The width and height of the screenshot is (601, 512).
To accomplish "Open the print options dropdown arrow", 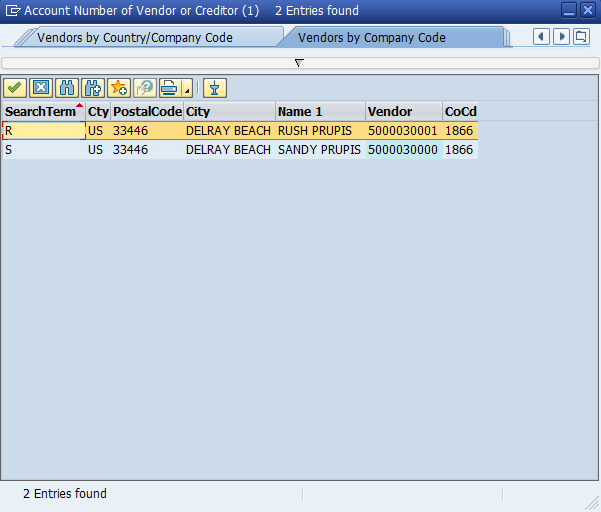I will coord(186,91).
